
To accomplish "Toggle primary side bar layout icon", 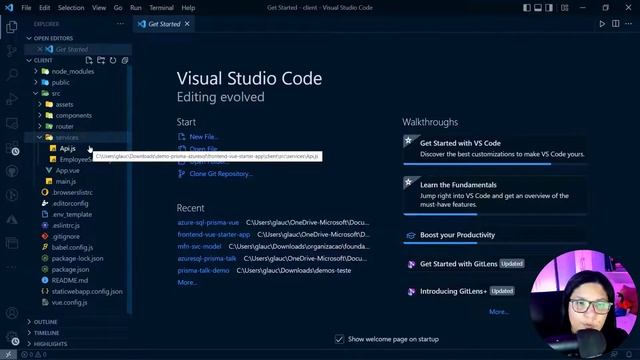I will (527, 7).
